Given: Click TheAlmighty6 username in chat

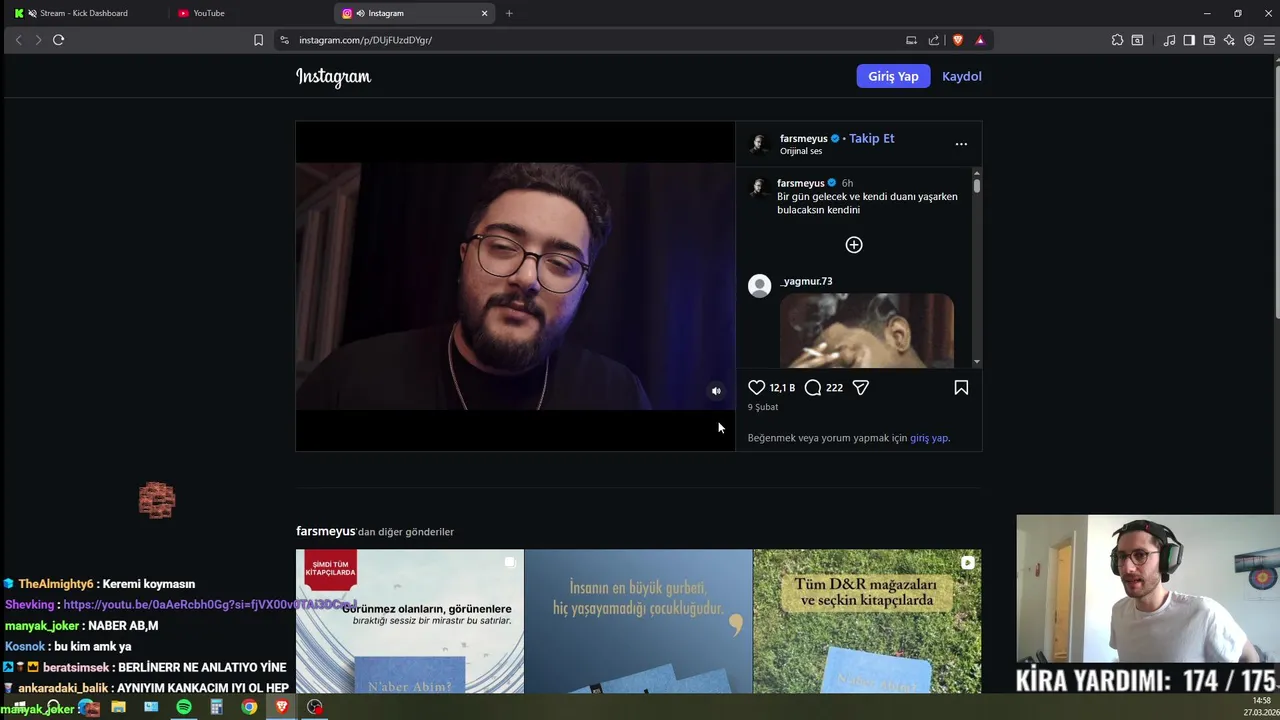Looking at the screenshot, I should 56,584.
